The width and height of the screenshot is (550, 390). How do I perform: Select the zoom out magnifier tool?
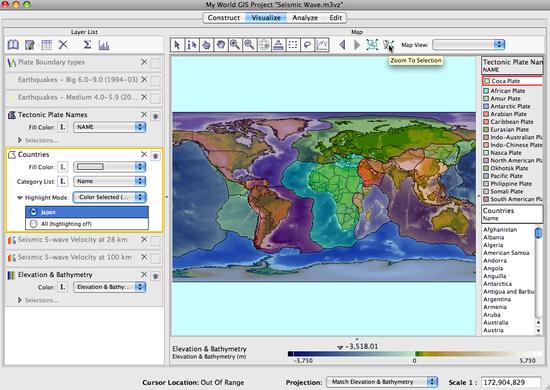click(x=249, y=45)
